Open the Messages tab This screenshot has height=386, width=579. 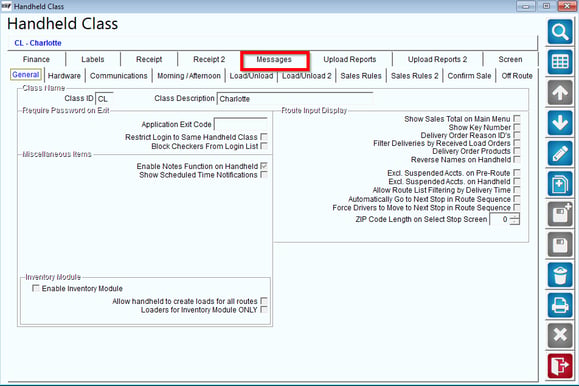pyautogui.click(x=274, y=59)
